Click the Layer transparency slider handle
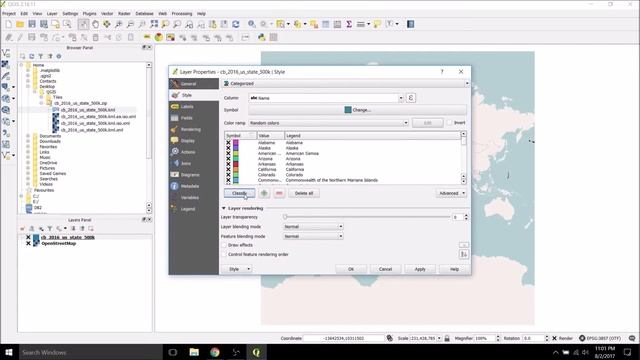Image resolution: width=640 pixels, height=360 pixels. pyautogui.click(x=285, y=217)
